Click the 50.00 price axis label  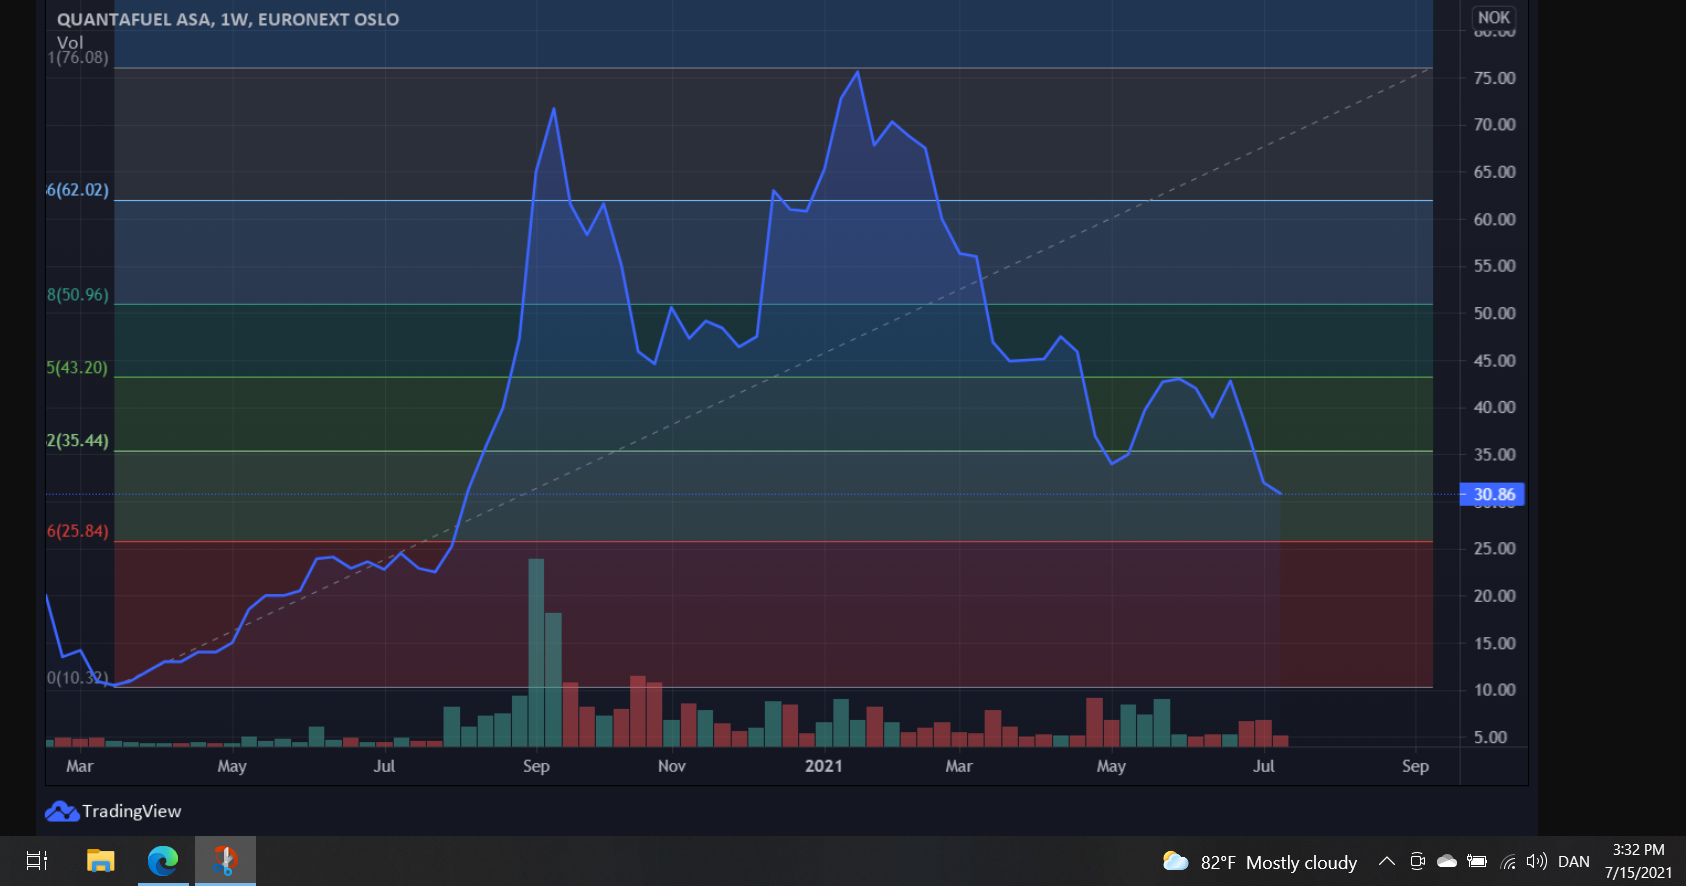1494,313
